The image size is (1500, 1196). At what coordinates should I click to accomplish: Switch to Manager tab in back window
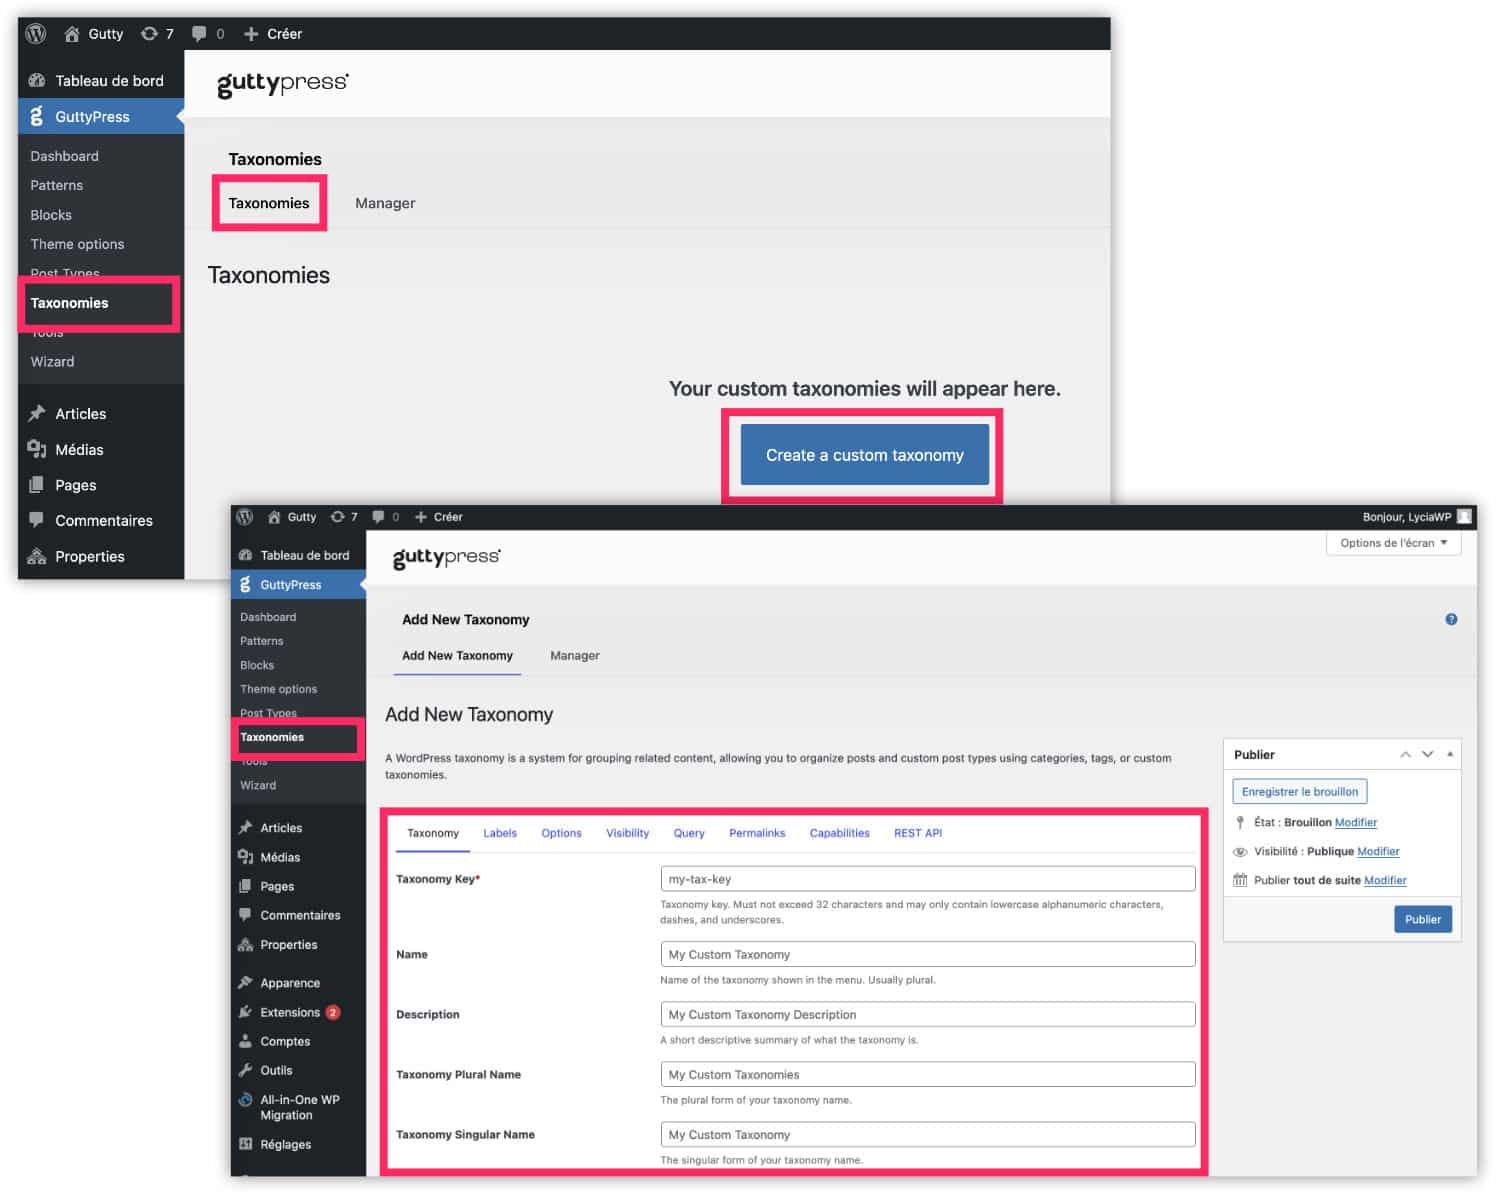385,203
